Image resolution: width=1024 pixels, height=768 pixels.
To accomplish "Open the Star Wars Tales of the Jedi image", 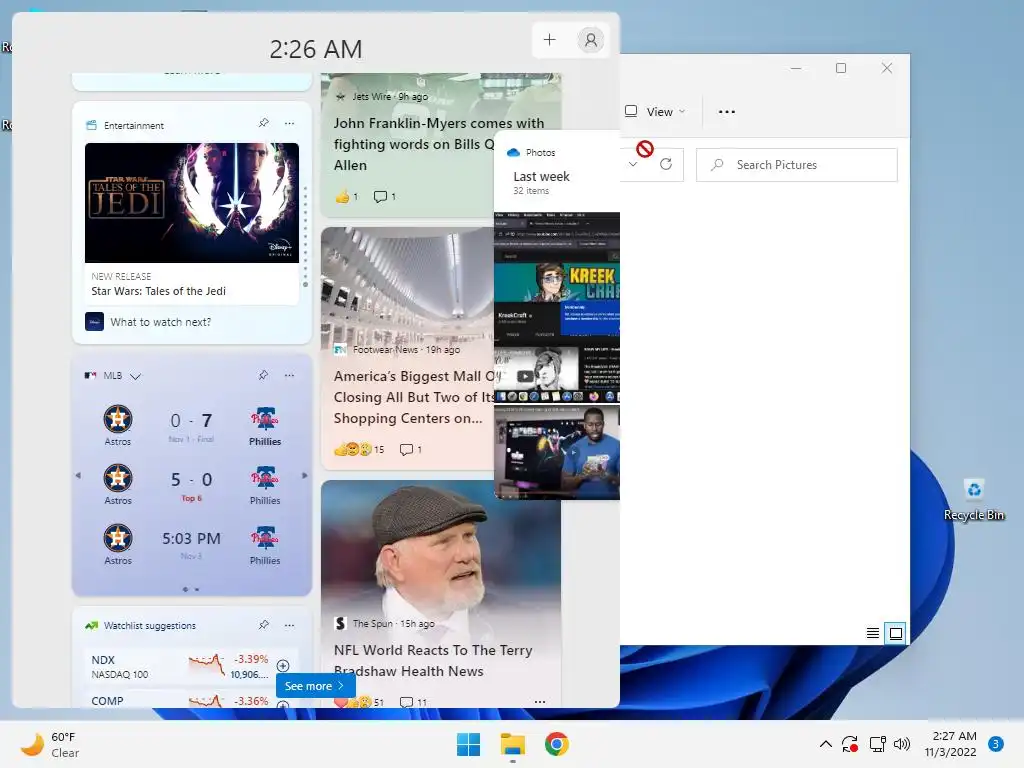I will [x=192, y=203].
